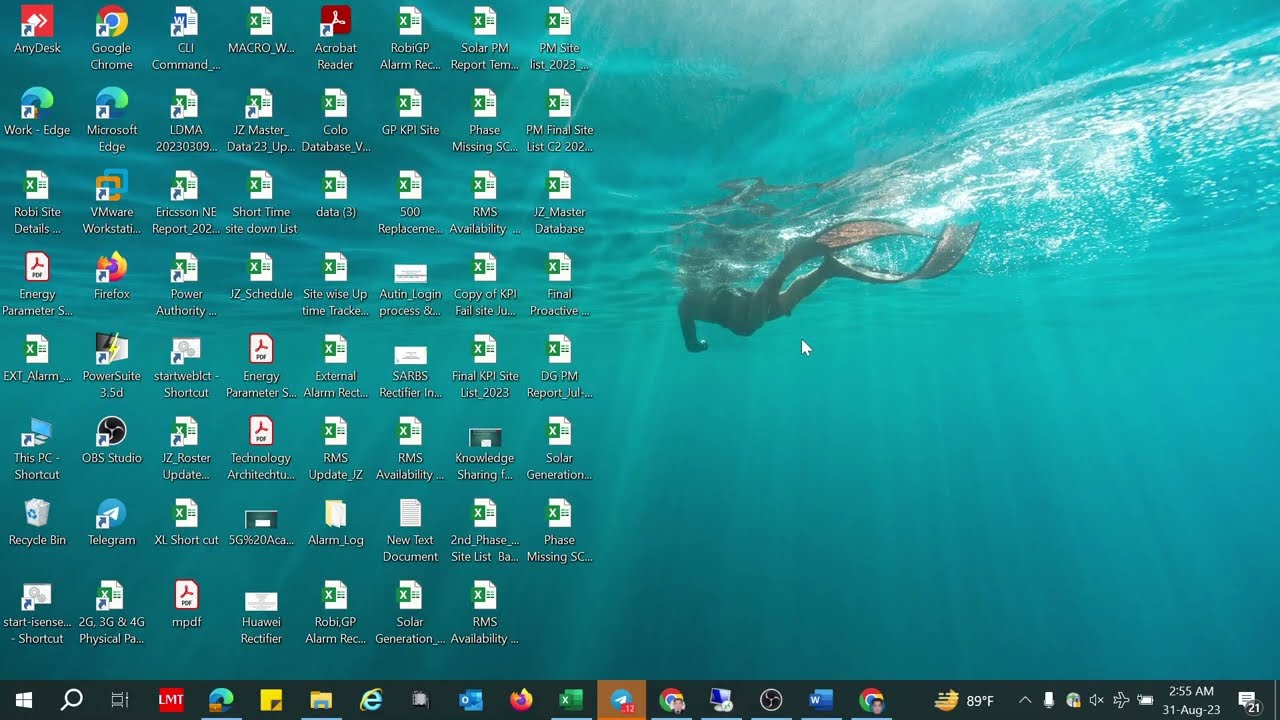The height and width of the screenshot is (720, 1280).
Task: Open the Windows Start menu
Action: click(24, 700)
